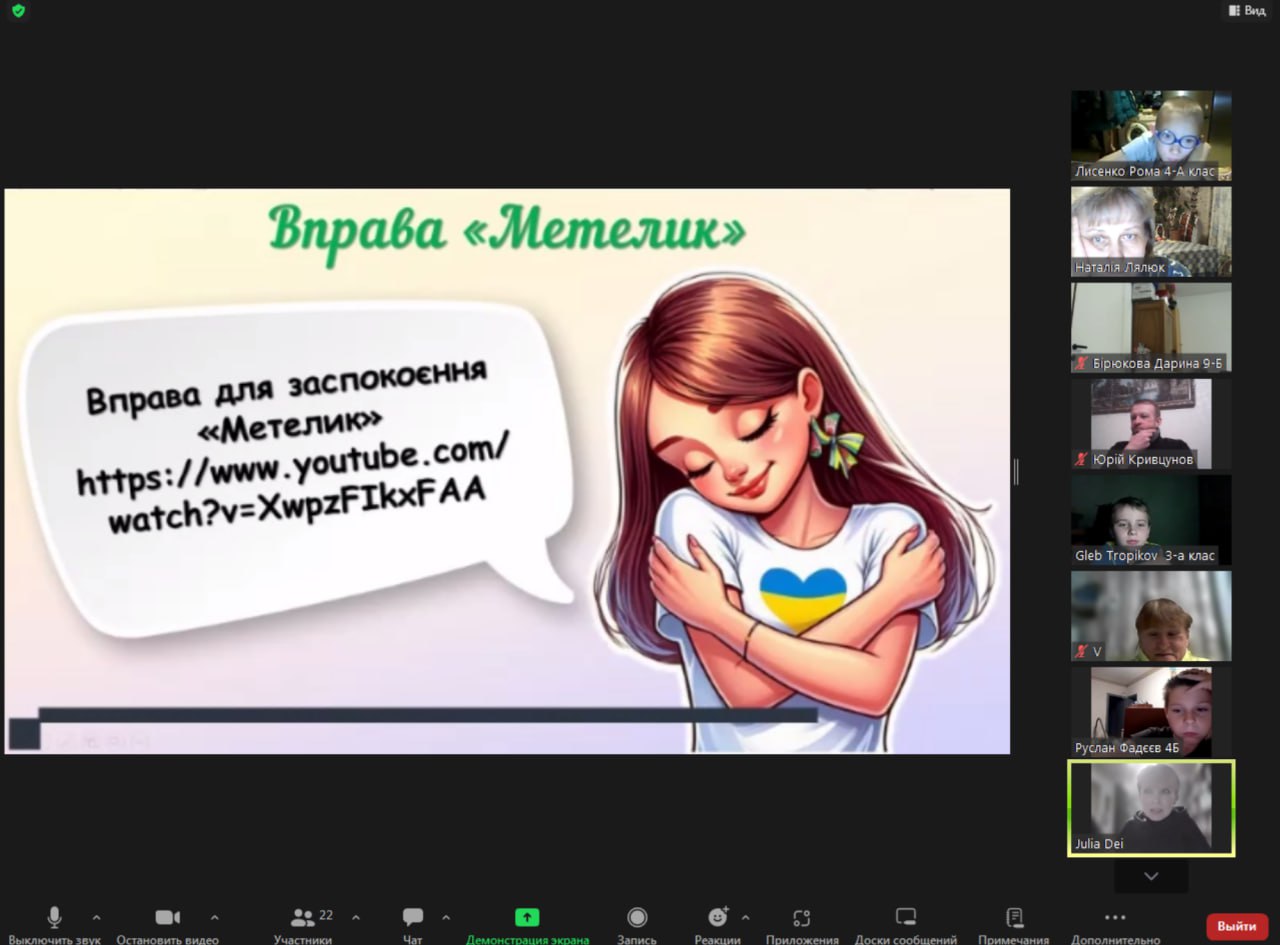Expand audio options arrow next to microphone

click(x=97, y=917)
